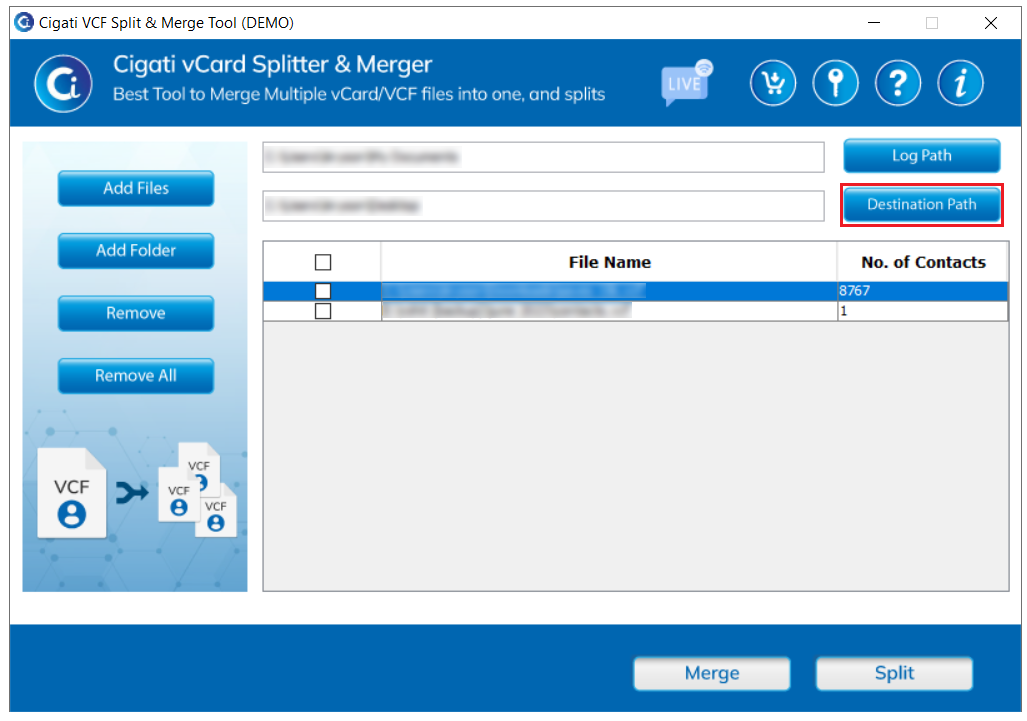Open the Live chat icon

[686, 83]
